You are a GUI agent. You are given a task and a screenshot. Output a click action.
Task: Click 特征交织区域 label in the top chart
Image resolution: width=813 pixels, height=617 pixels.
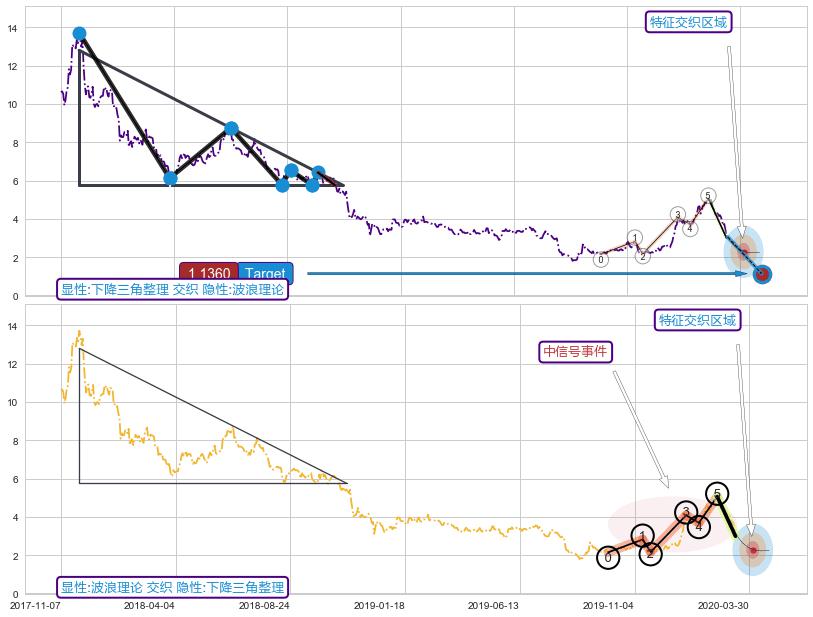tap(689, 22)
